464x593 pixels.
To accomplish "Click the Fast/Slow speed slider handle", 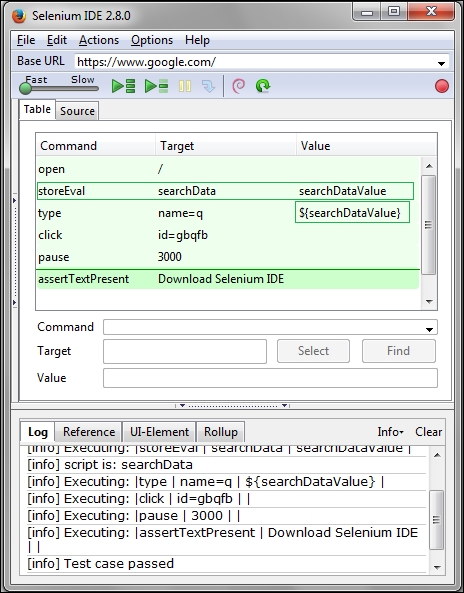I will coord(25,88).
